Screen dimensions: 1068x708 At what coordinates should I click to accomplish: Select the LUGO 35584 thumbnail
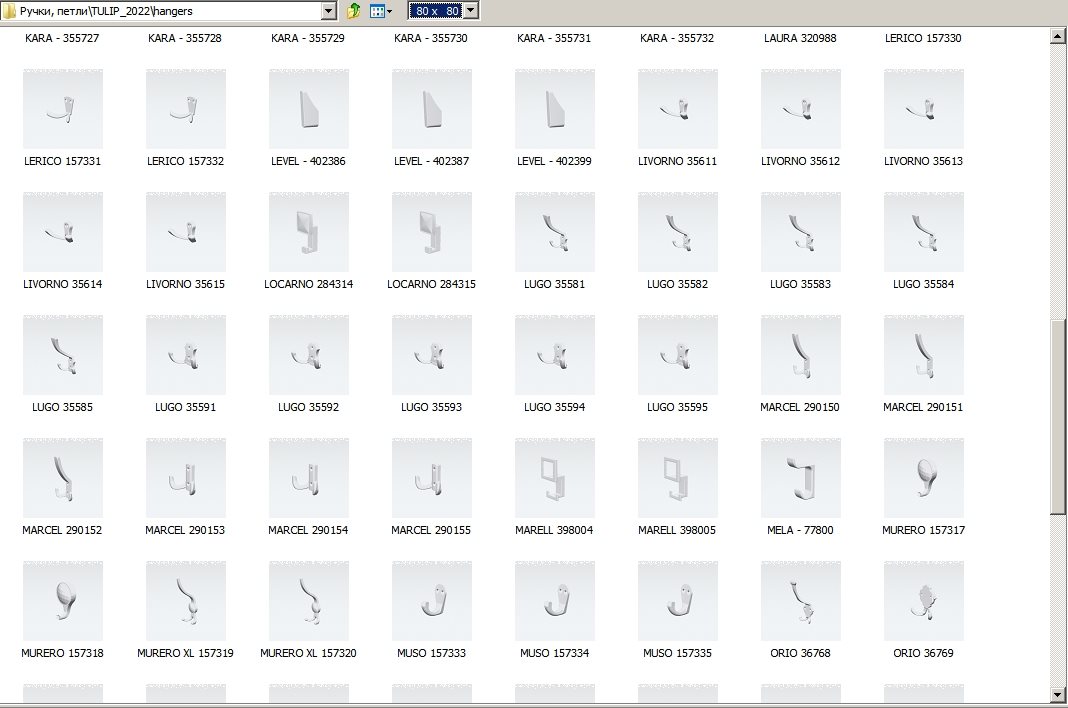click(x=924, y=232)
